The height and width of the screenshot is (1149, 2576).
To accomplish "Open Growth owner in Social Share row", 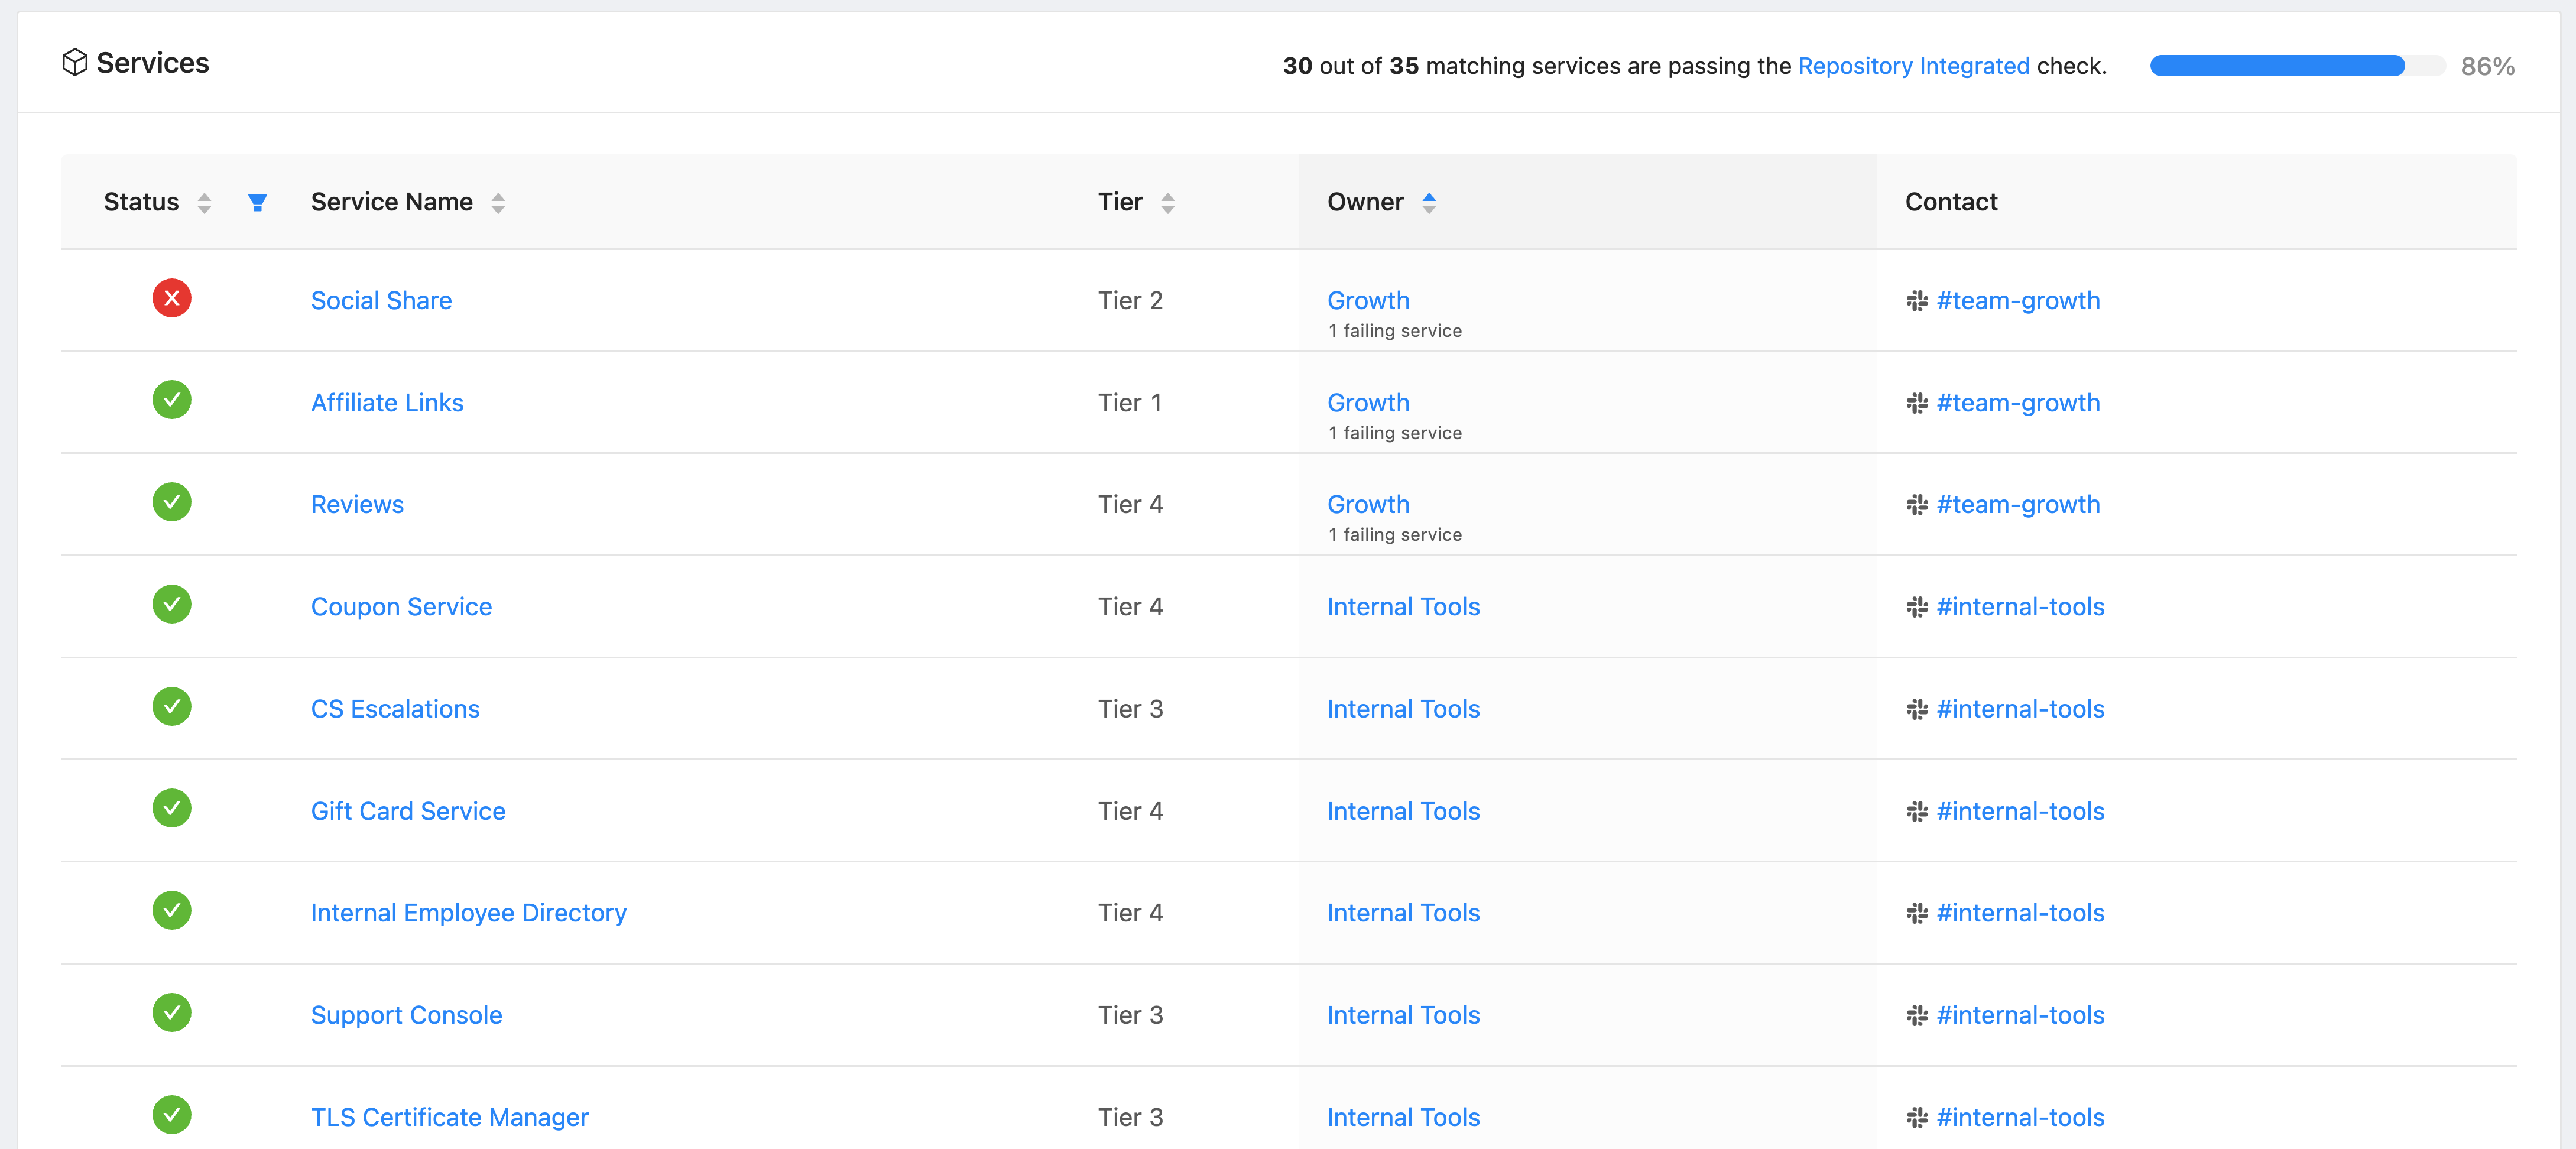I will (1368, 301).
